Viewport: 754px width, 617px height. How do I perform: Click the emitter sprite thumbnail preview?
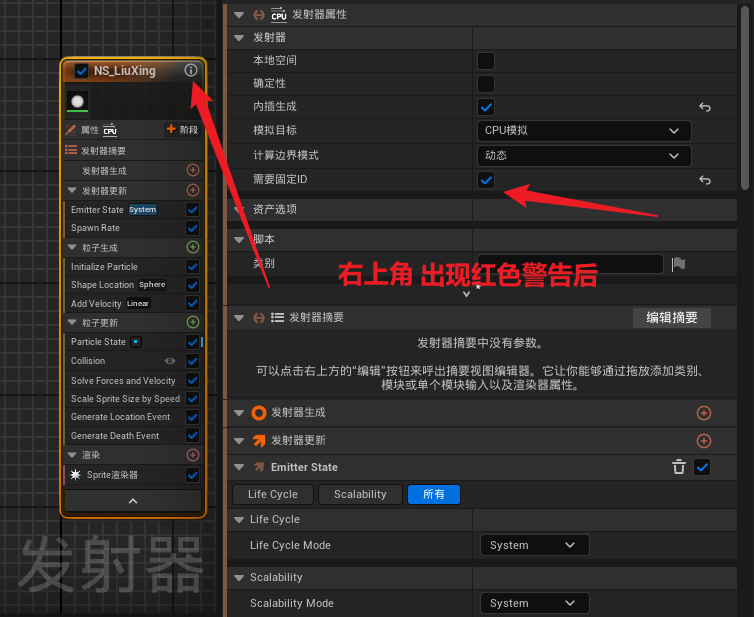[x=77, y=101]
